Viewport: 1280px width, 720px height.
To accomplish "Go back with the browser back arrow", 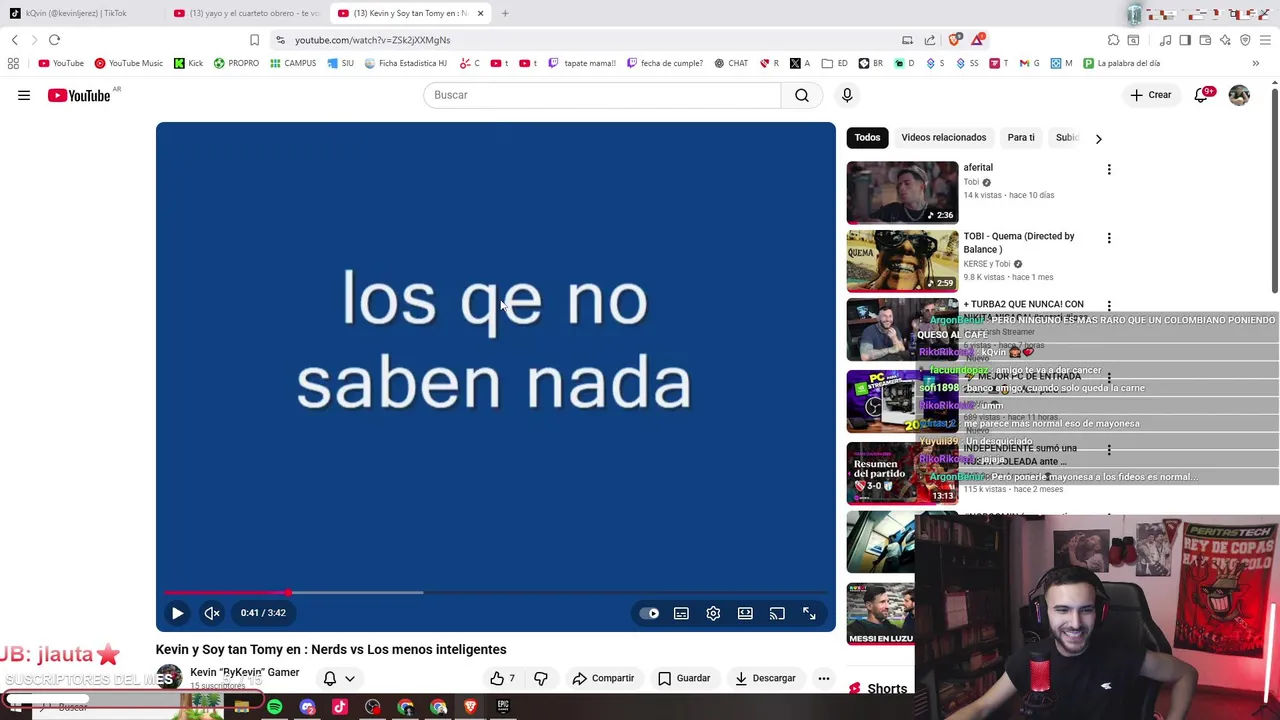I will [14, 40].
